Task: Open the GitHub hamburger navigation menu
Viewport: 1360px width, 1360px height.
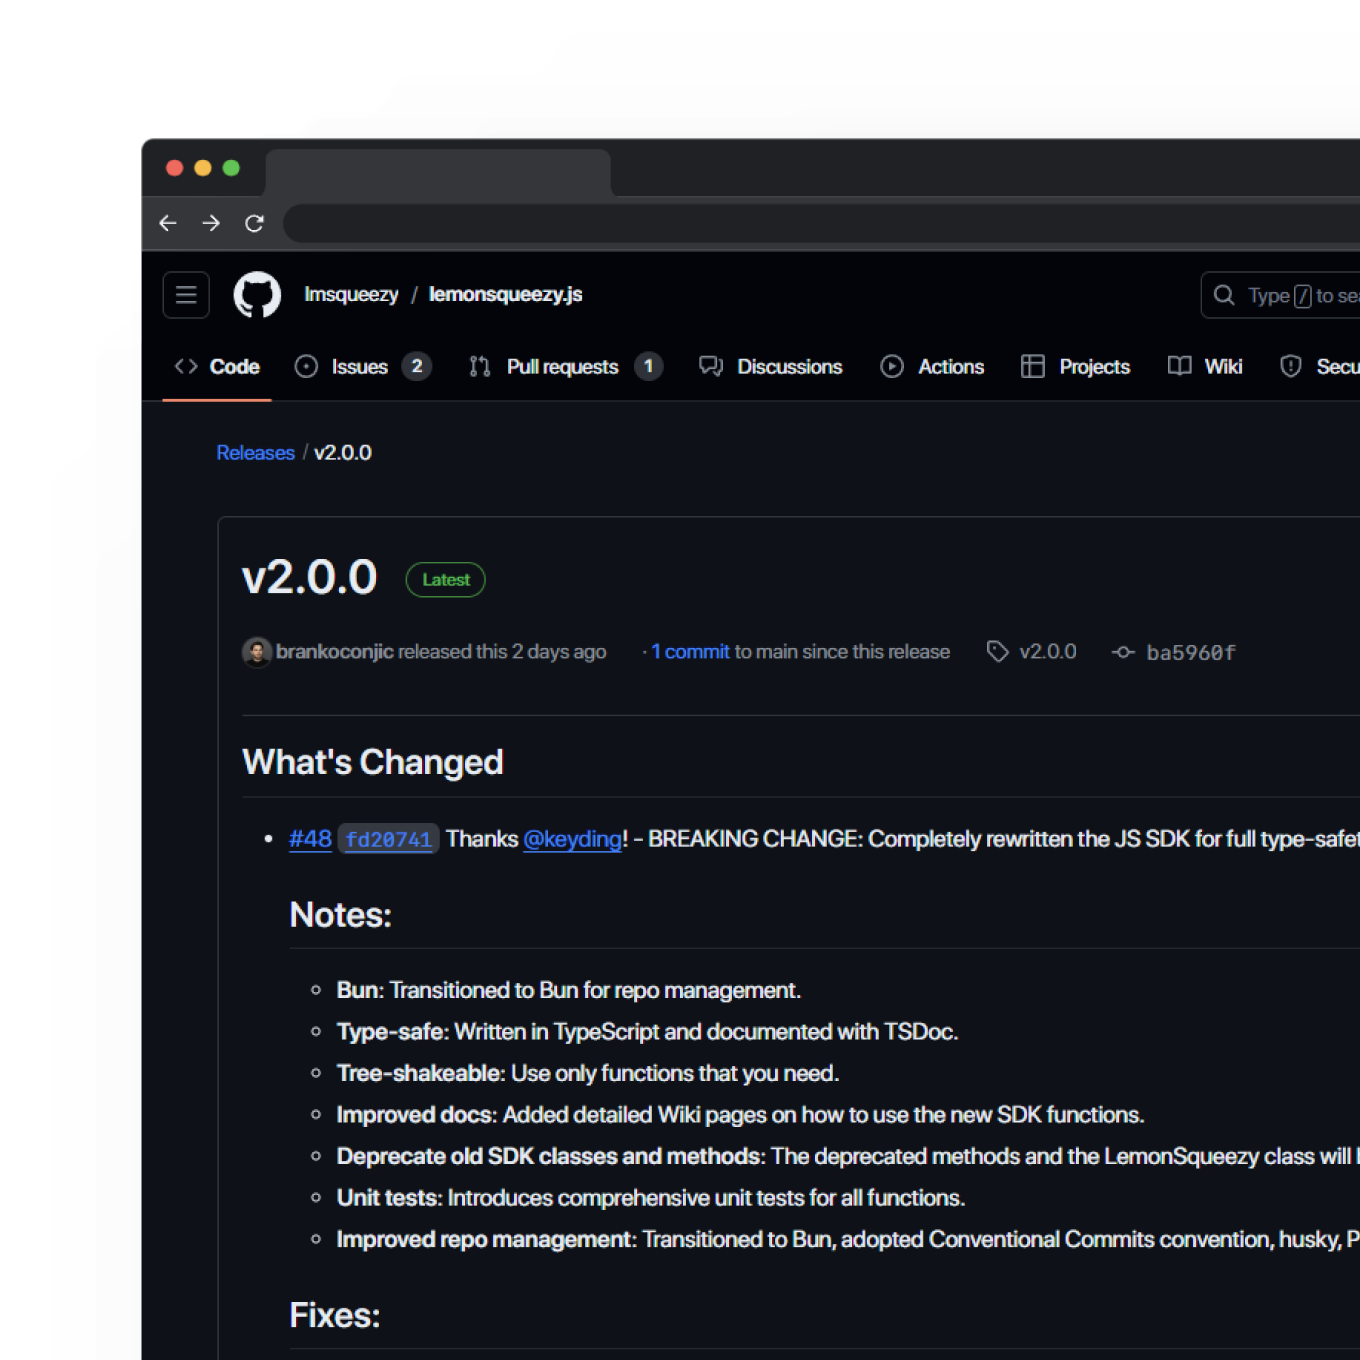Action: point(186,294)
